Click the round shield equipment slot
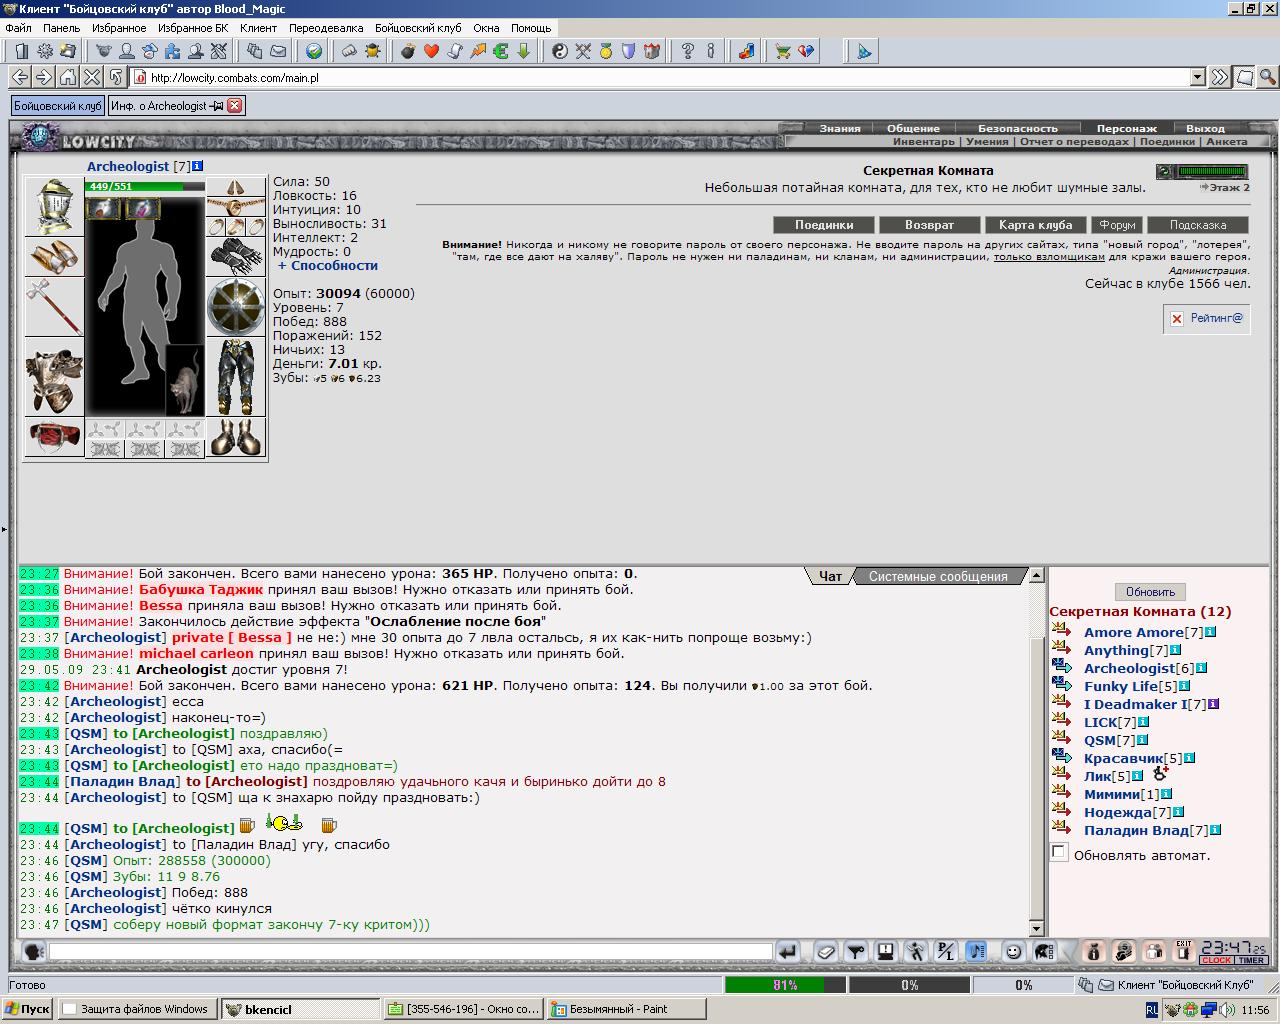The width and height of the screenshot is (1280, 1024). click(236, 307)
